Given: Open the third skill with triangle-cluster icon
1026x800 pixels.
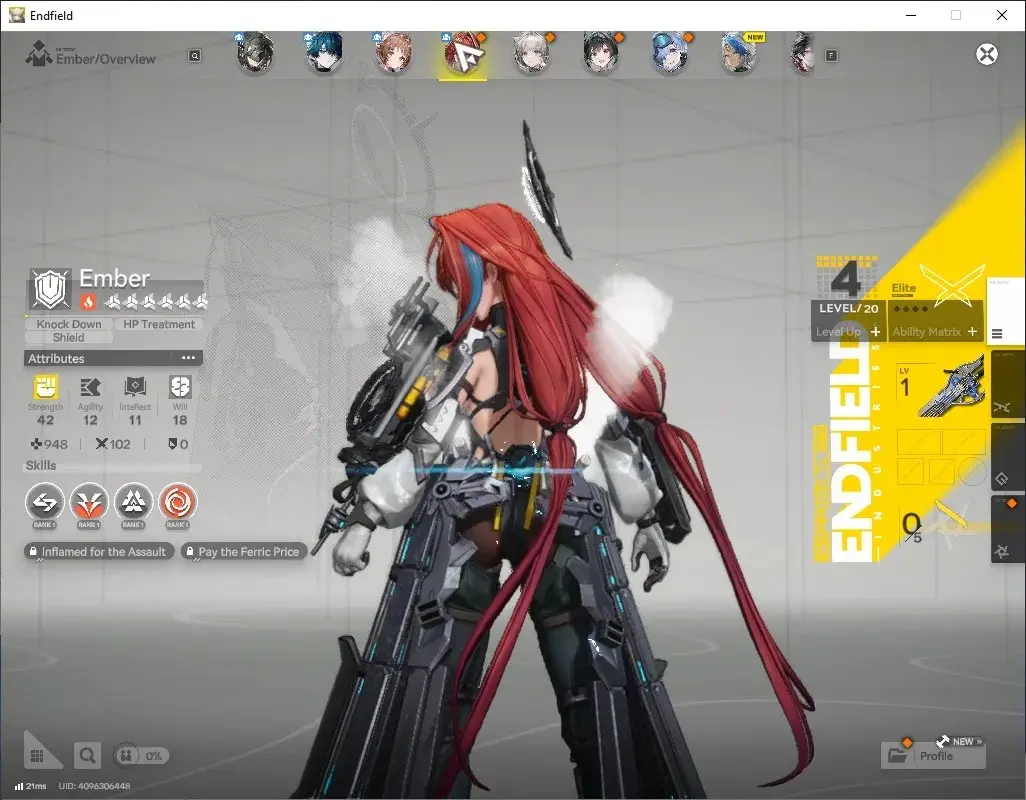Looking at the screenshot, I should [x=133, y=502].
